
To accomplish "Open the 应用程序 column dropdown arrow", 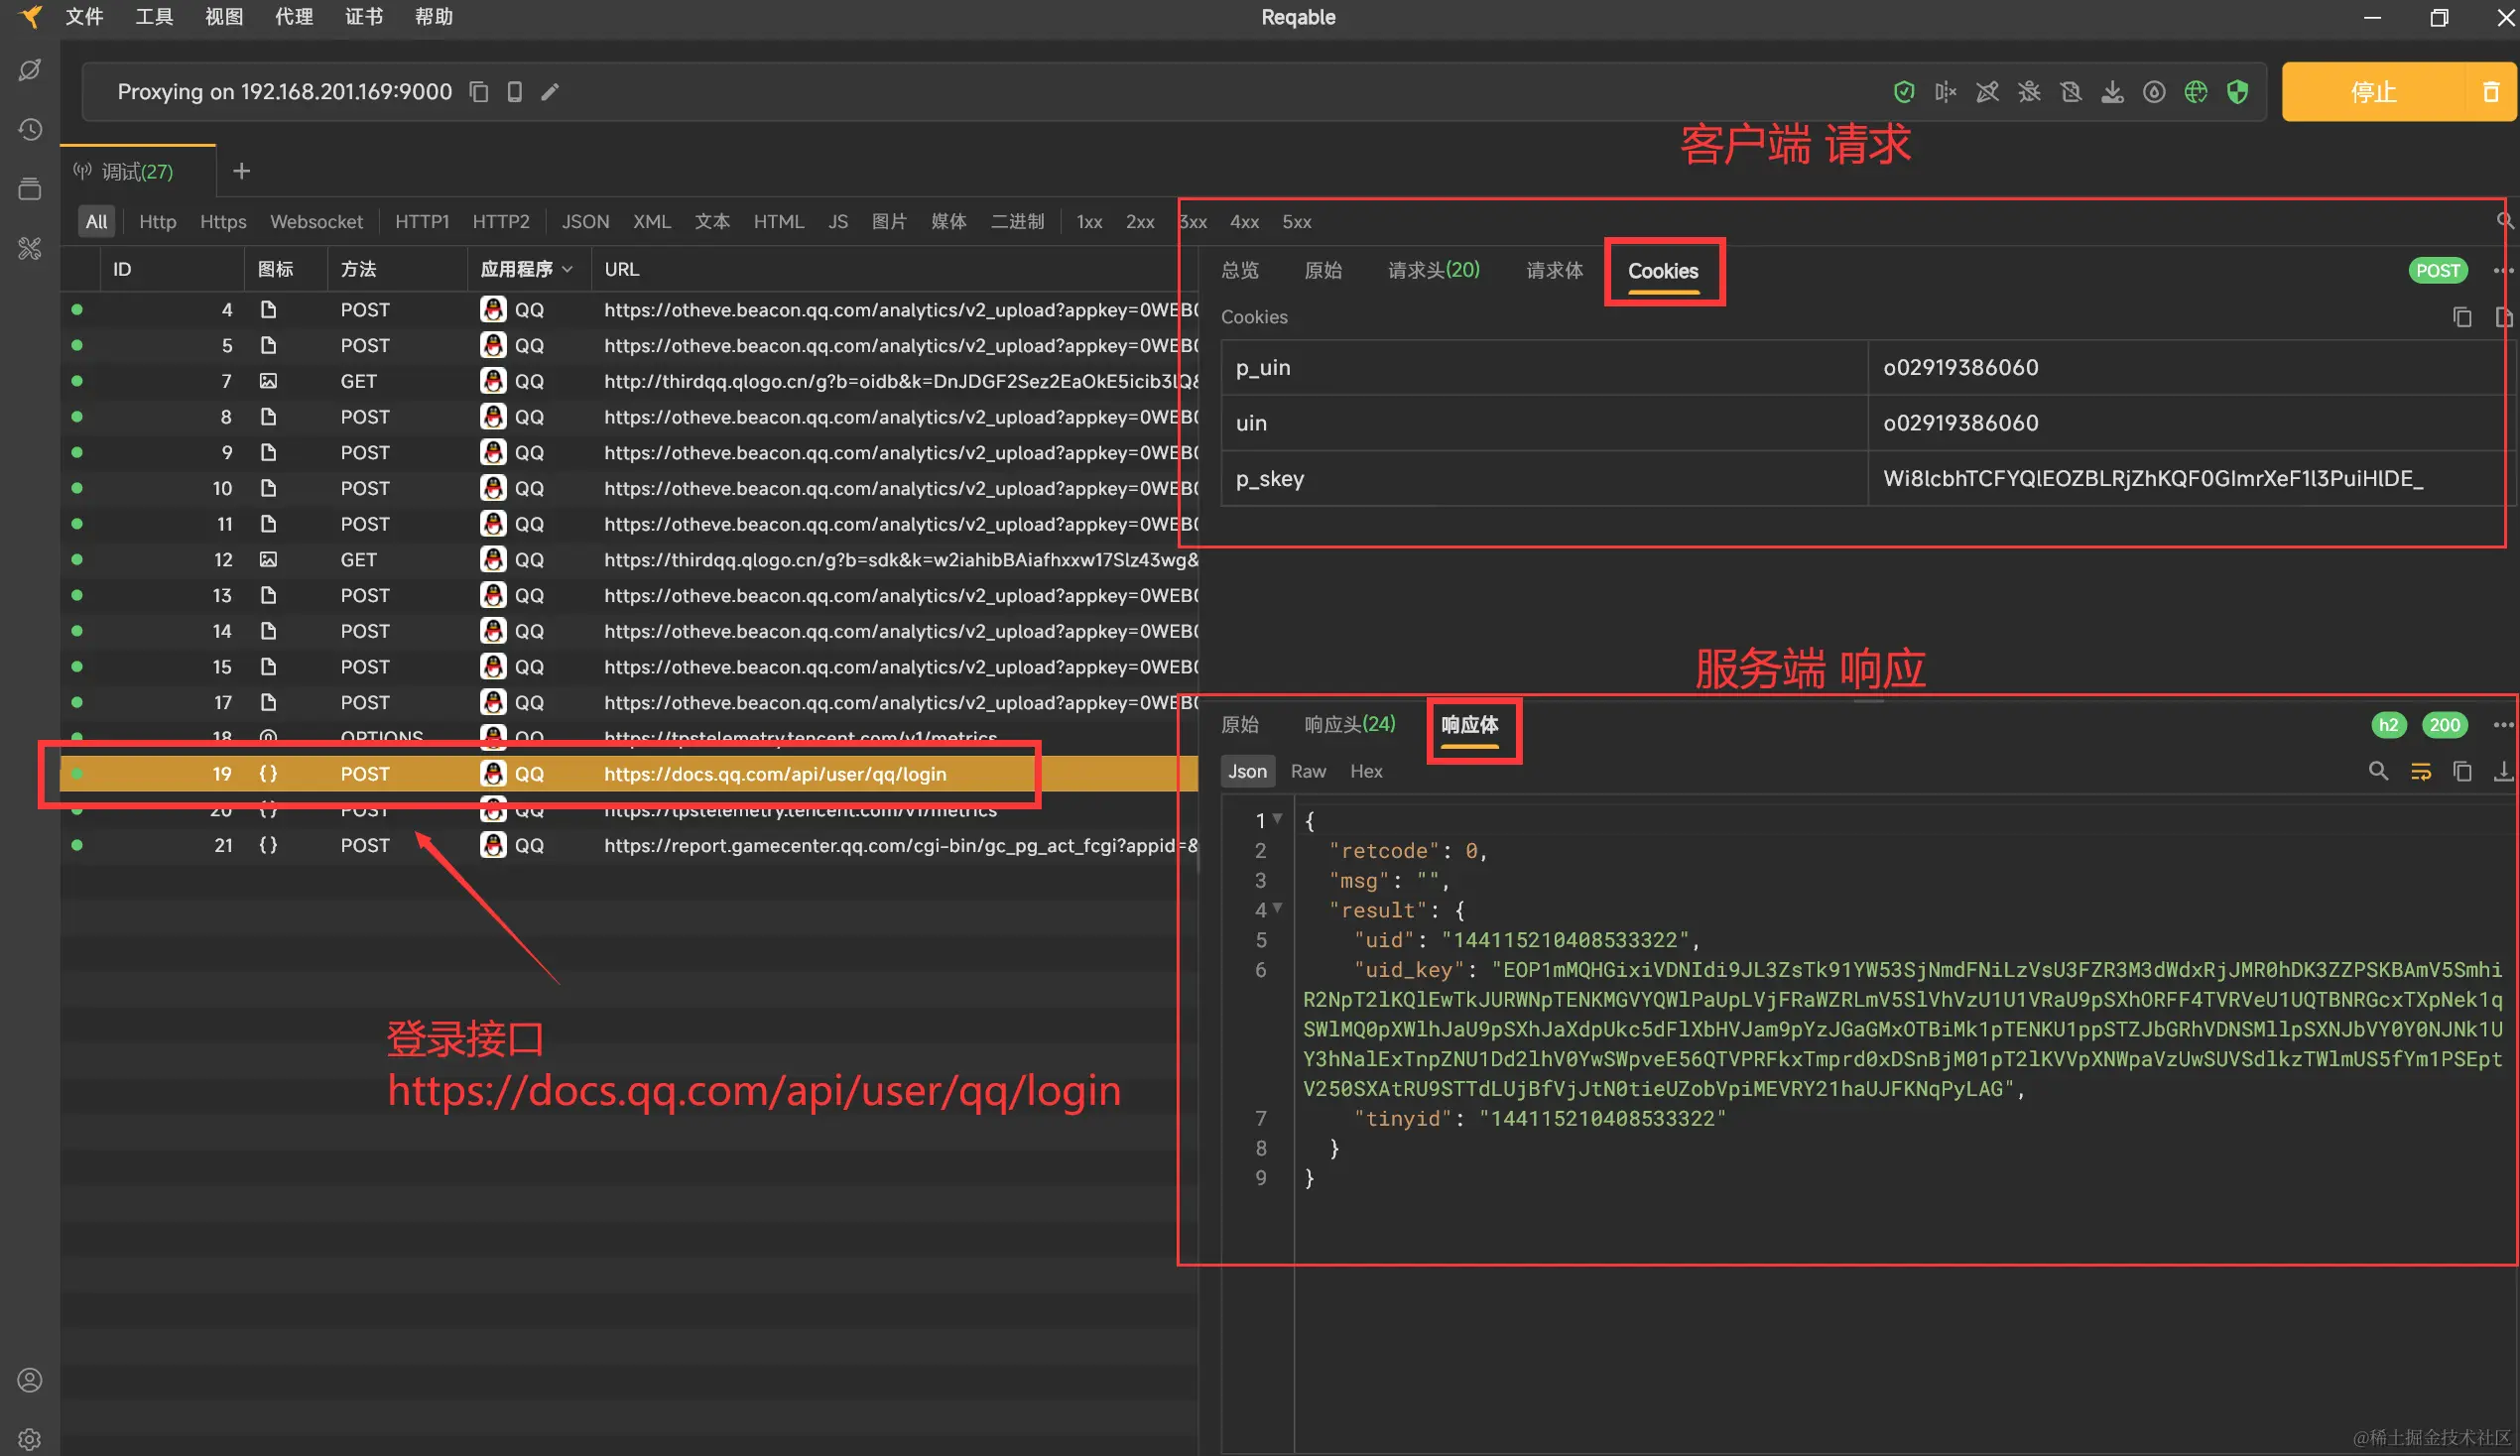I will [568, 269].
